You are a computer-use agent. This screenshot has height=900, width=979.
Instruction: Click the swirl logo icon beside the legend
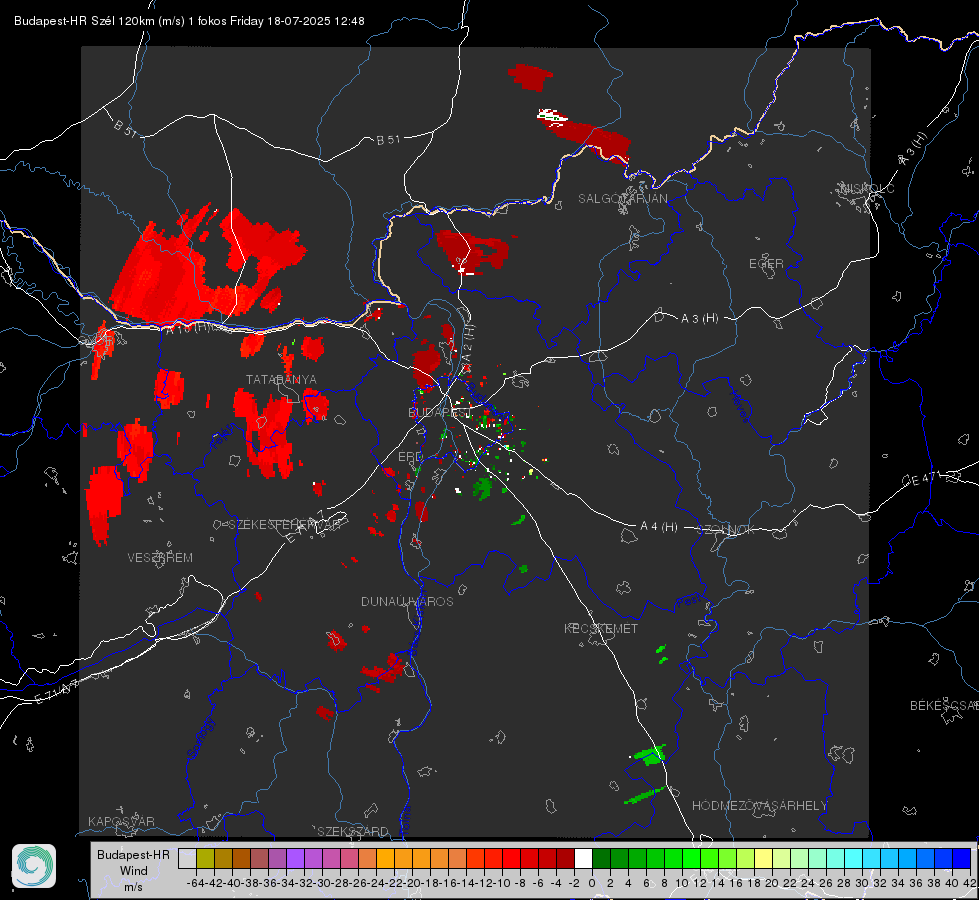pos(34,866)
